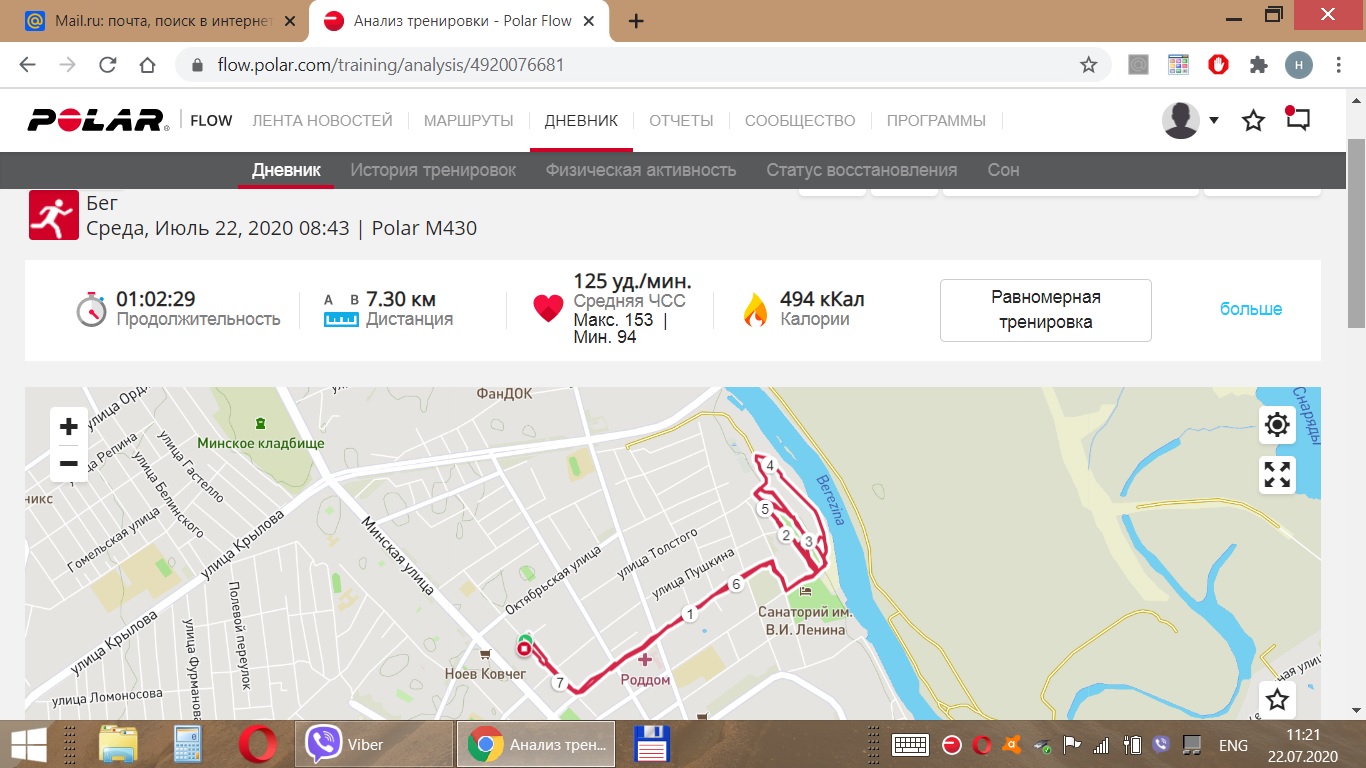Zoom in the map with plus button
Image resolution: width=1366 pixels, height=768 pixels.
tap(69, 427)
